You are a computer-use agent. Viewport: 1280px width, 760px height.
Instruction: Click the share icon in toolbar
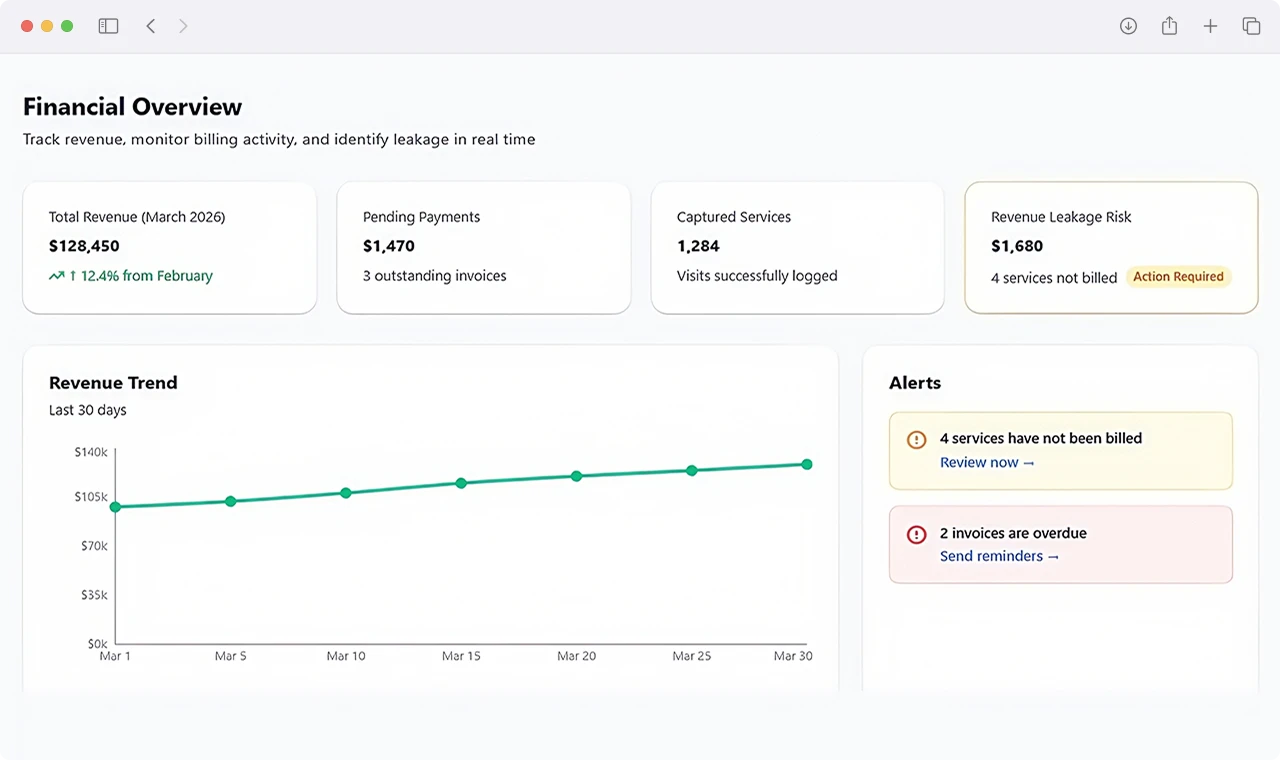[1169, 26]
